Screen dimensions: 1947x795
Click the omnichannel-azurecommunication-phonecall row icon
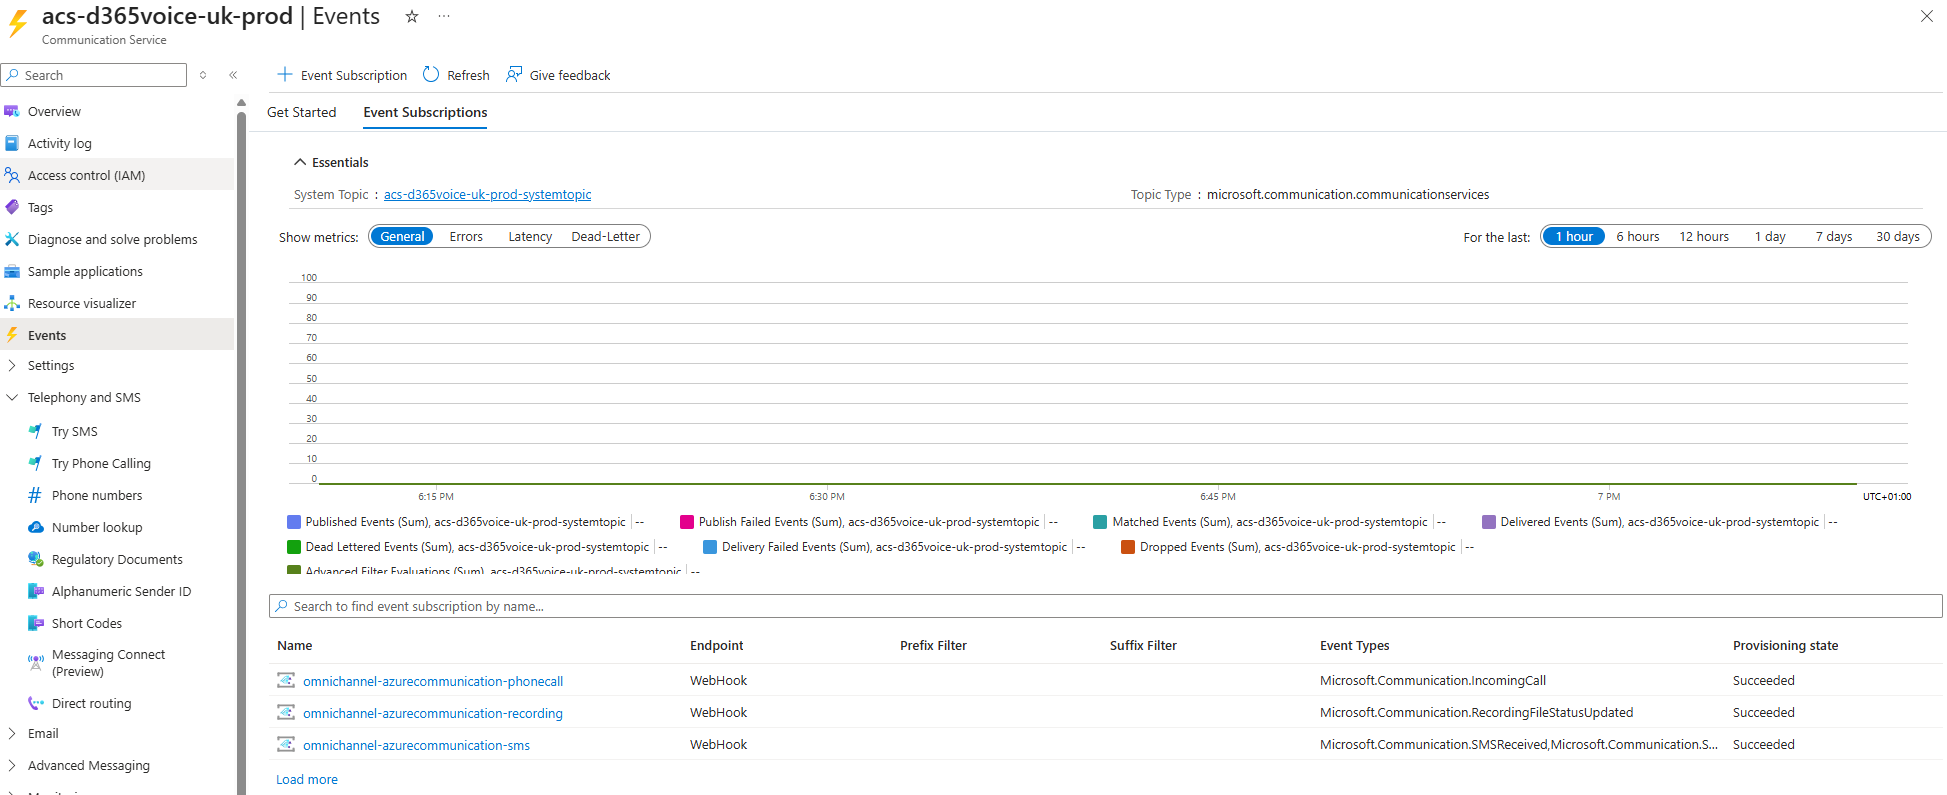(286, 680)
